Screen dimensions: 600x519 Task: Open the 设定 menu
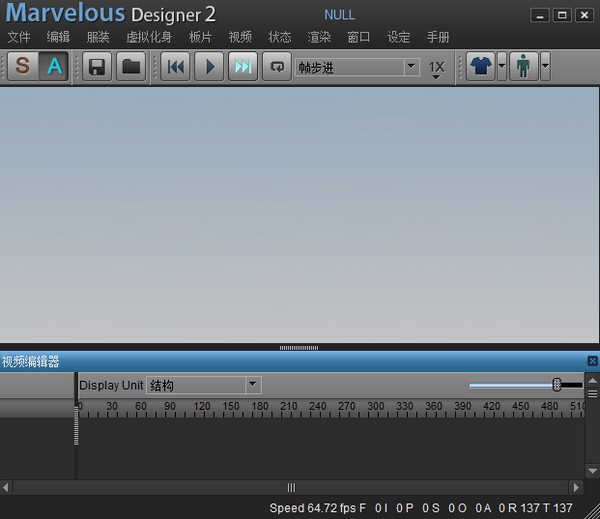(398, 37)
